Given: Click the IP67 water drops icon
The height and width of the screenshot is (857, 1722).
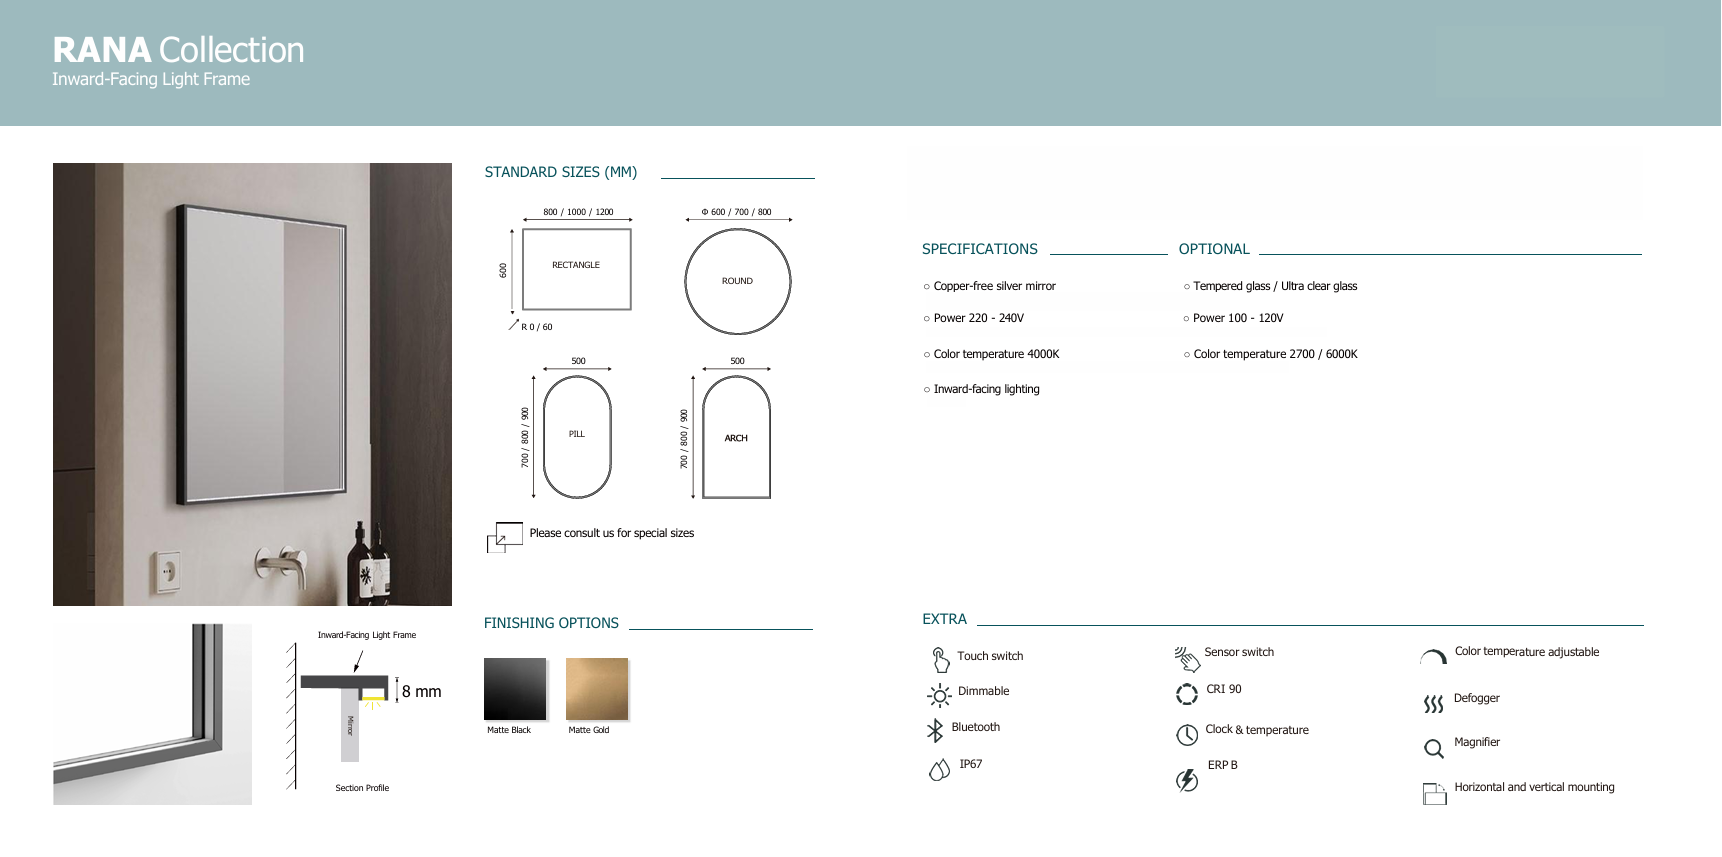Looking at the screenshot, I should pos(939,769).
